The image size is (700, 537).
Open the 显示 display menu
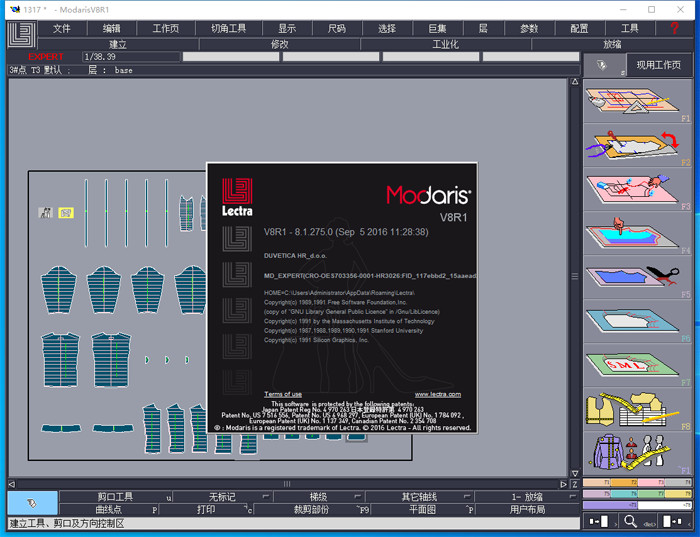pos(287,29)
